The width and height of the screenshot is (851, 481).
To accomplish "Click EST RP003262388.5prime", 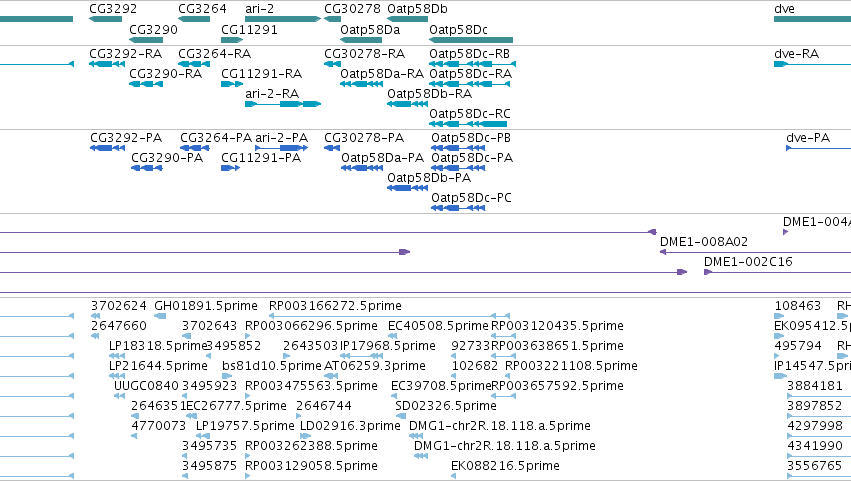I will click(248, 456).
